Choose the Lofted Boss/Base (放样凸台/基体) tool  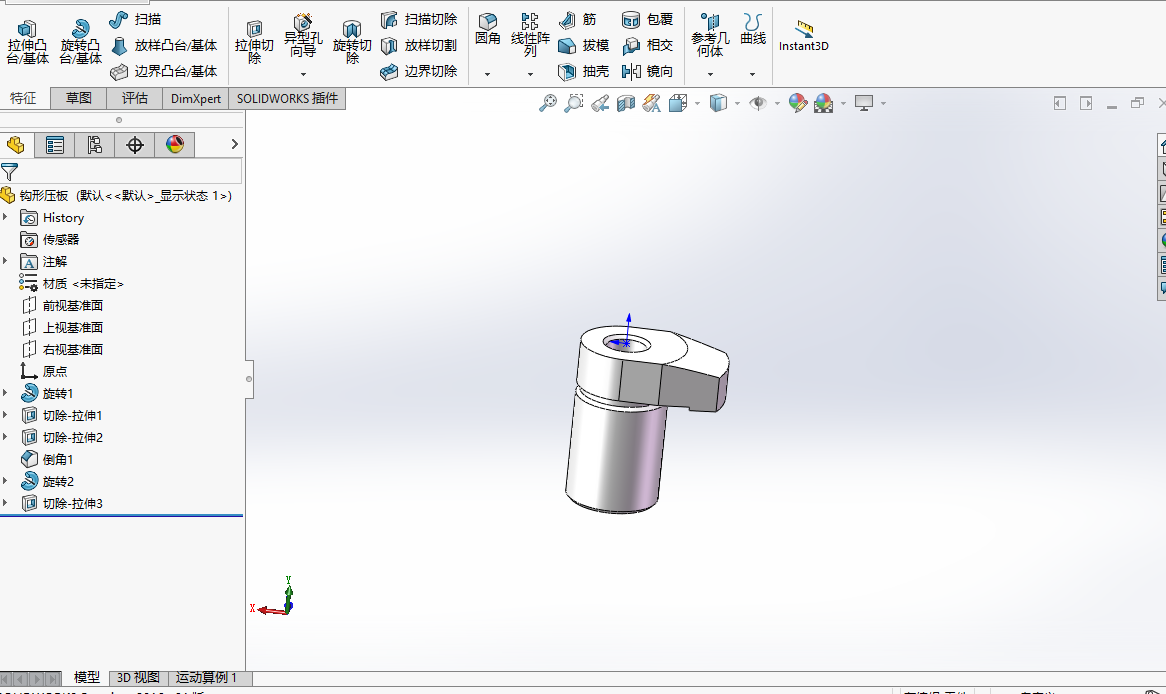(x=164, y=45)
